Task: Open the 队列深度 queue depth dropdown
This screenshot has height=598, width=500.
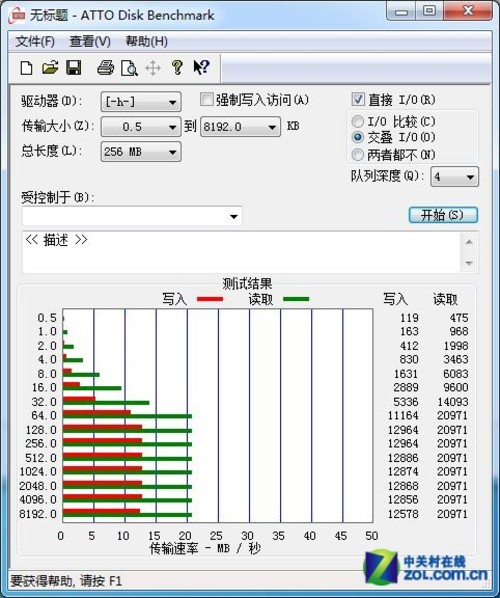Action: [x=454, y=177]
